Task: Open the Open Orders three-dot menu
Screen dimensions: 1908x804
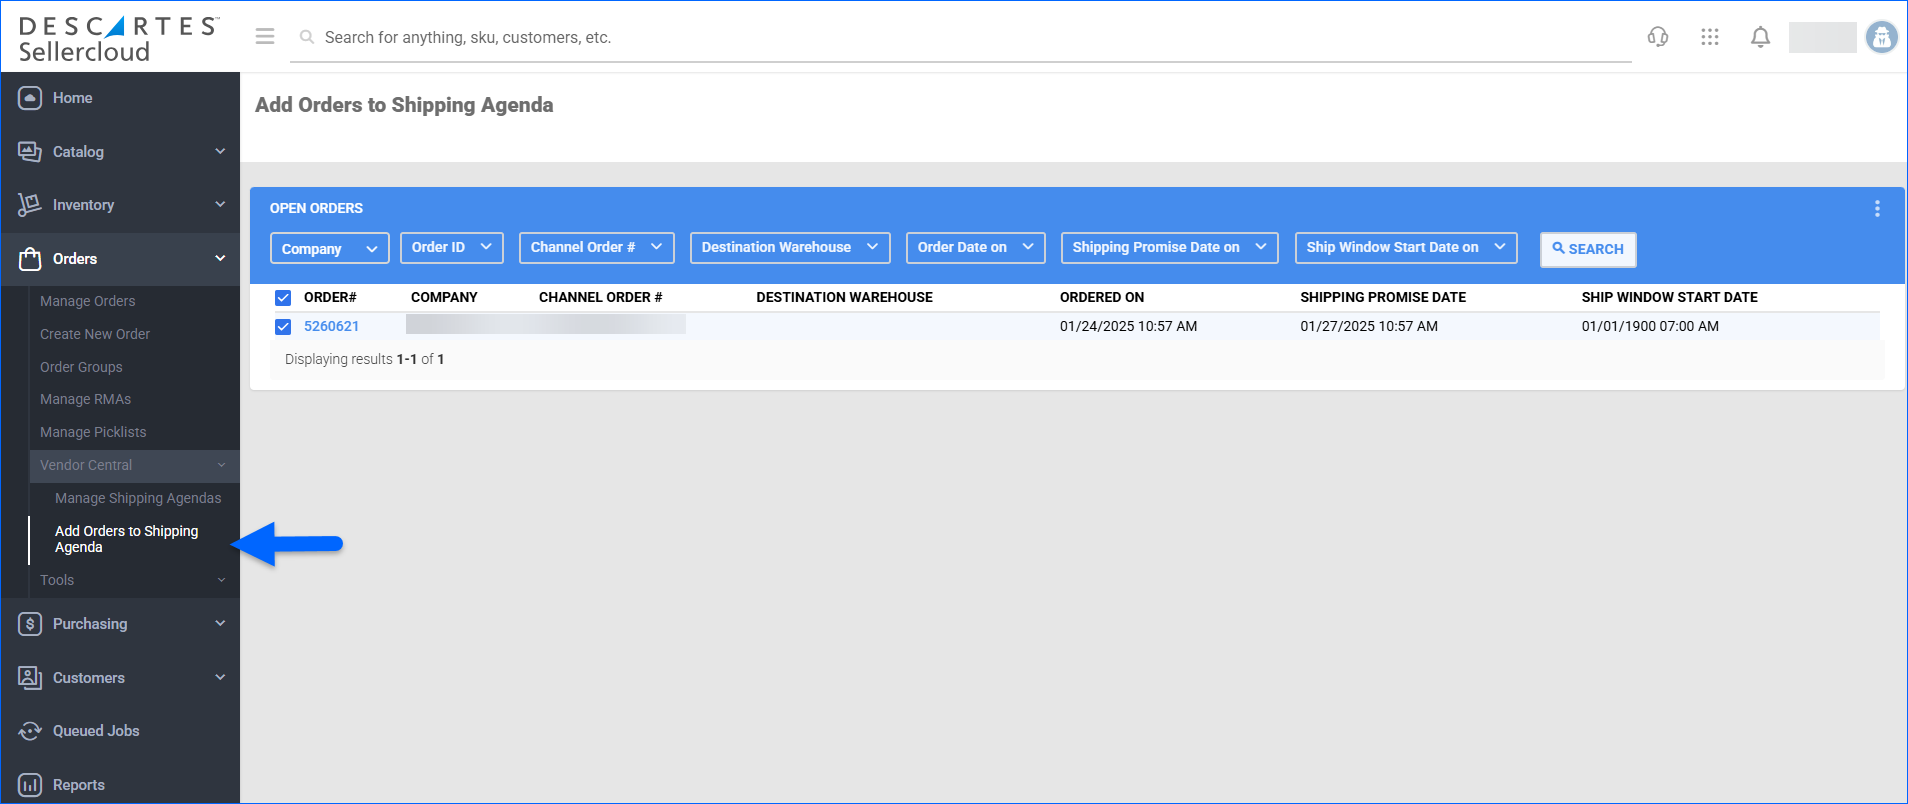Action: click(1876, 208)
